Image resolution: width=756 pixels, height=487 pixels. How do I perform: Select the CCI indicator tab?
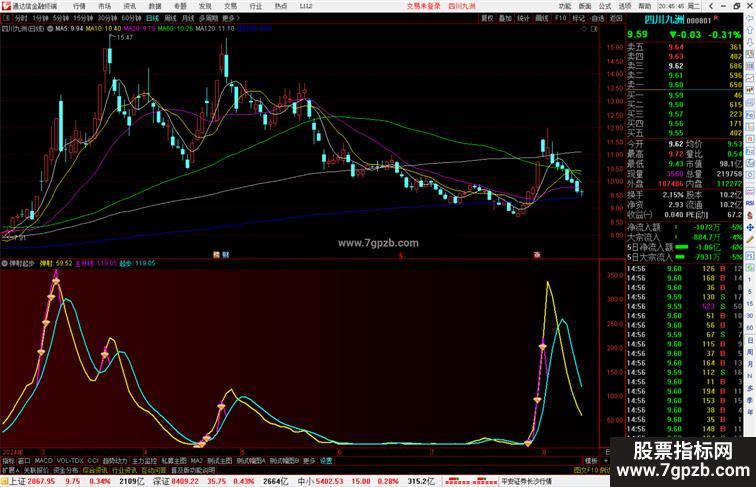click(93, 461)
